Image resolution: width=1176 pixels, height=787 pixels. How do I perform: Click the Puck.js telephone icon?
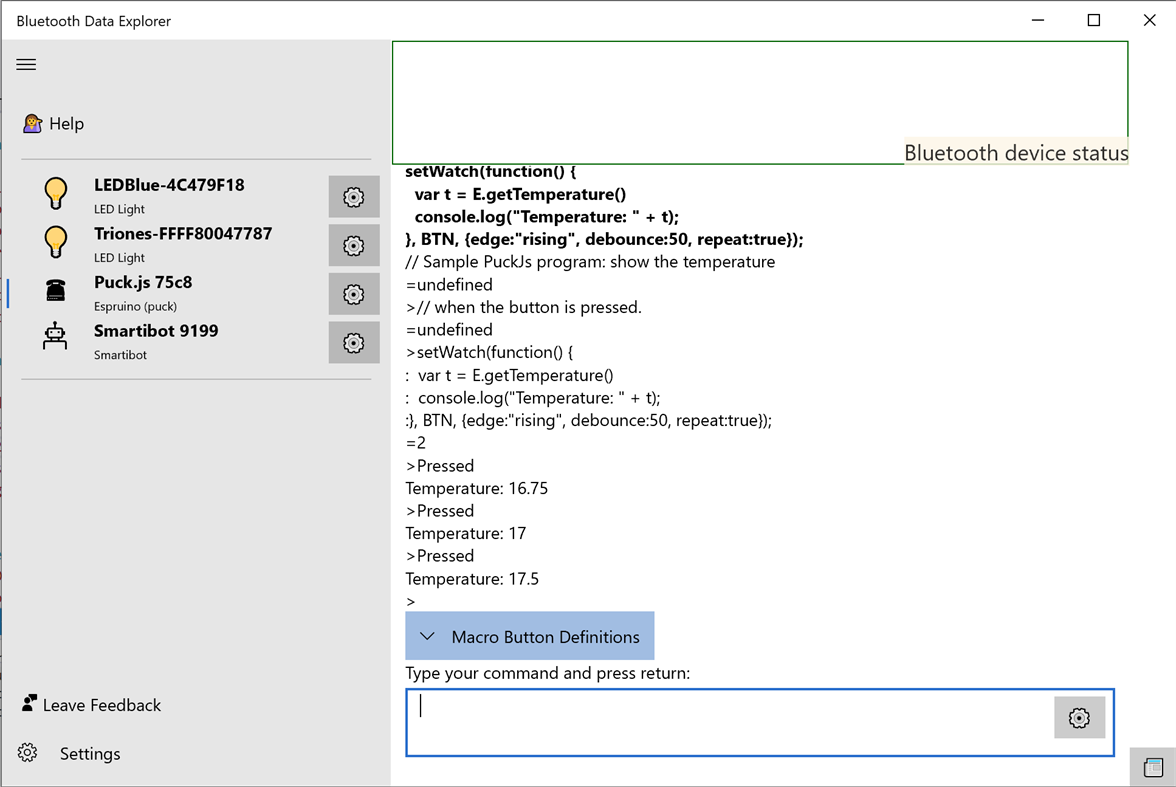point(55,290)
